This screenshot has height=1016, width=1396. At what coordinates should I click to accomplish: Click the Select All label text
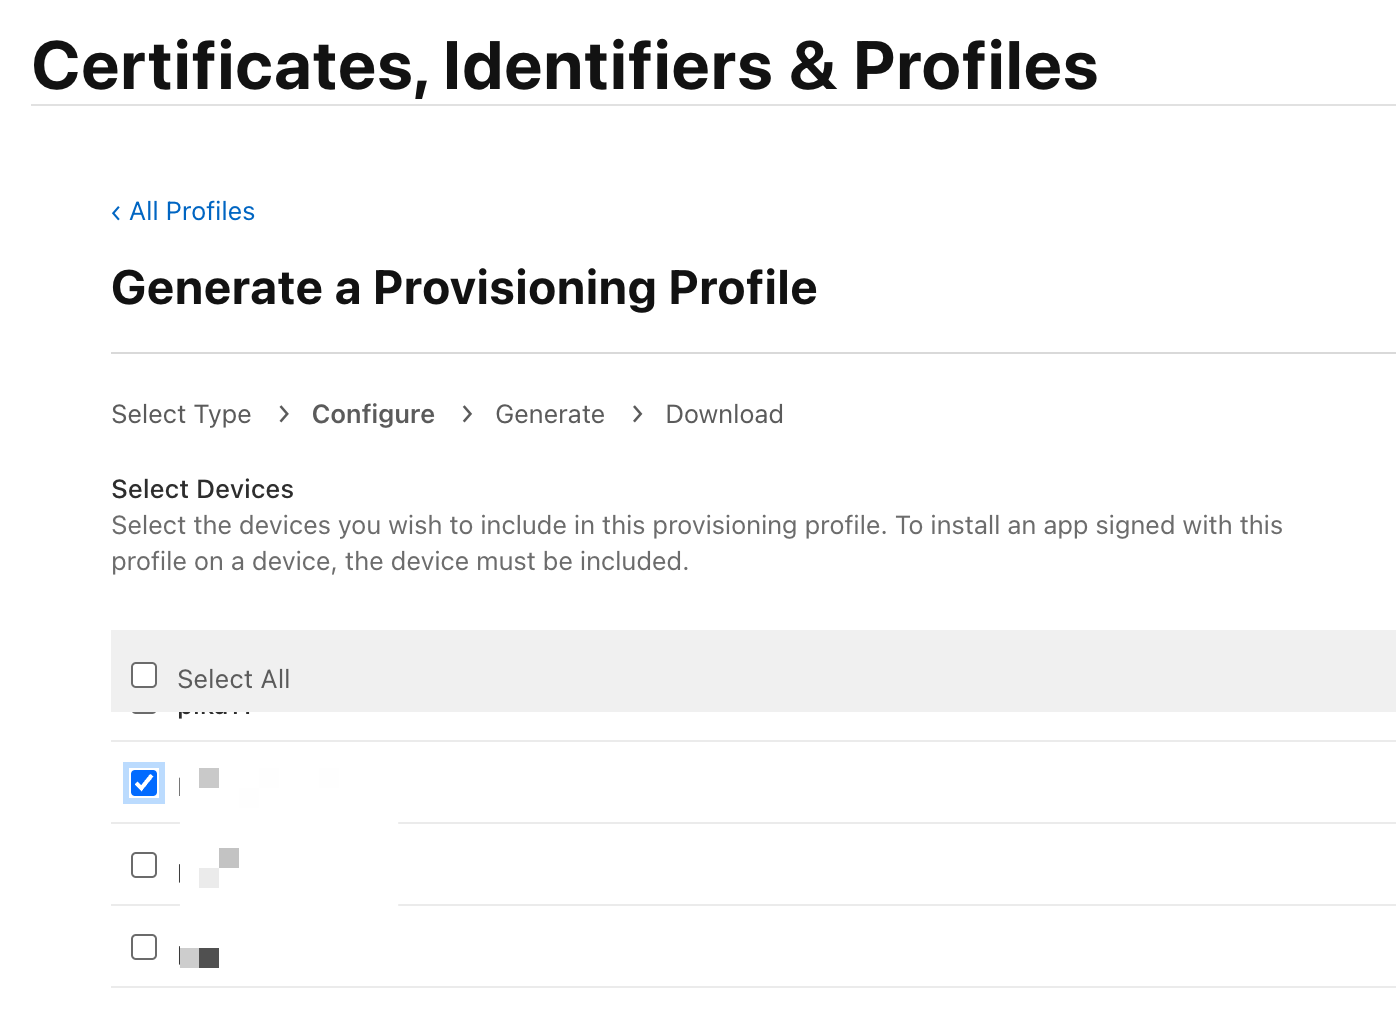tap(233, 680)
